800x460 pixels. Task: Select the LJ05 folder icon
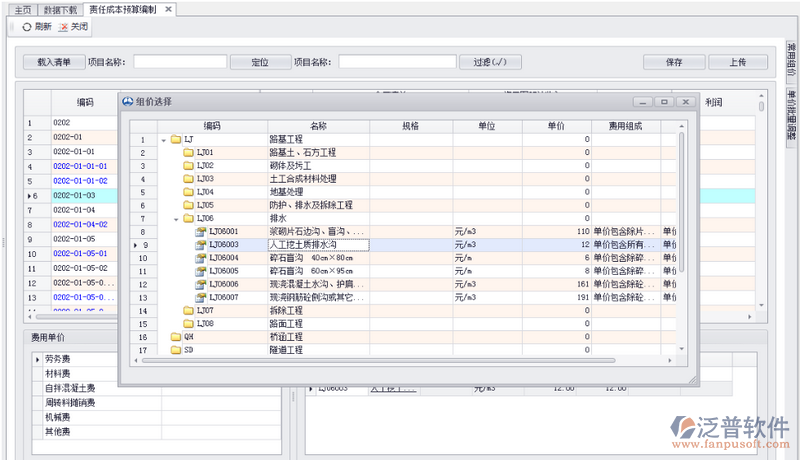[188, 205]
